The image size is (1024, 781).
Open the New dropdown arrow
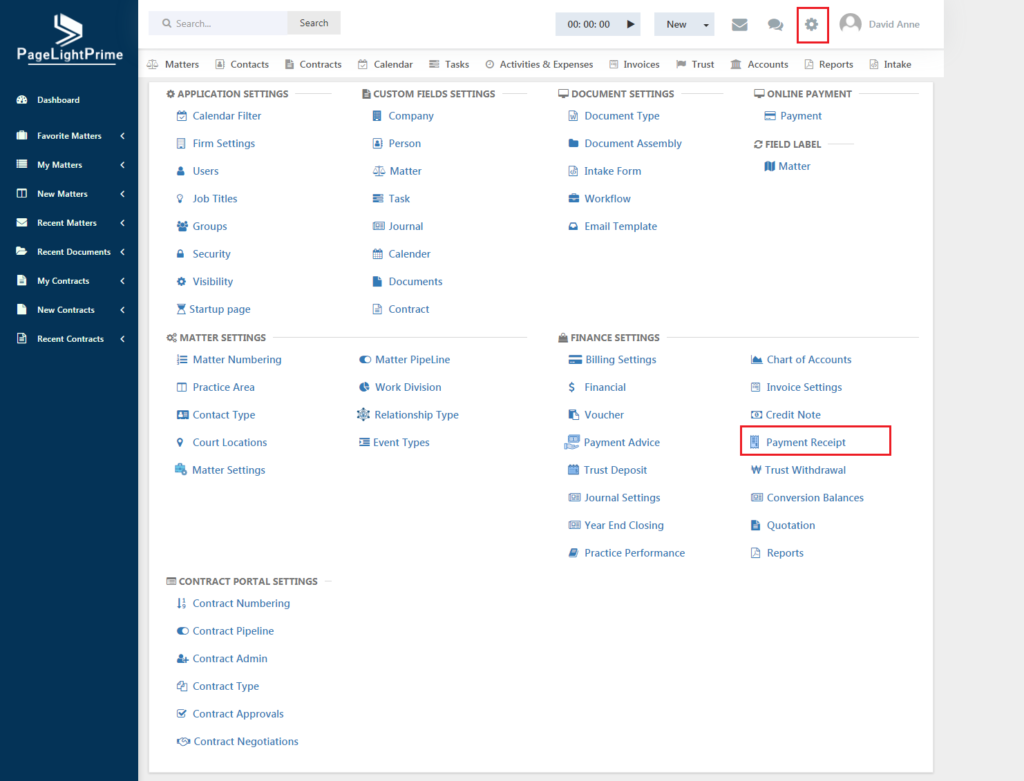pyautogui.click(x=706, y=25)
